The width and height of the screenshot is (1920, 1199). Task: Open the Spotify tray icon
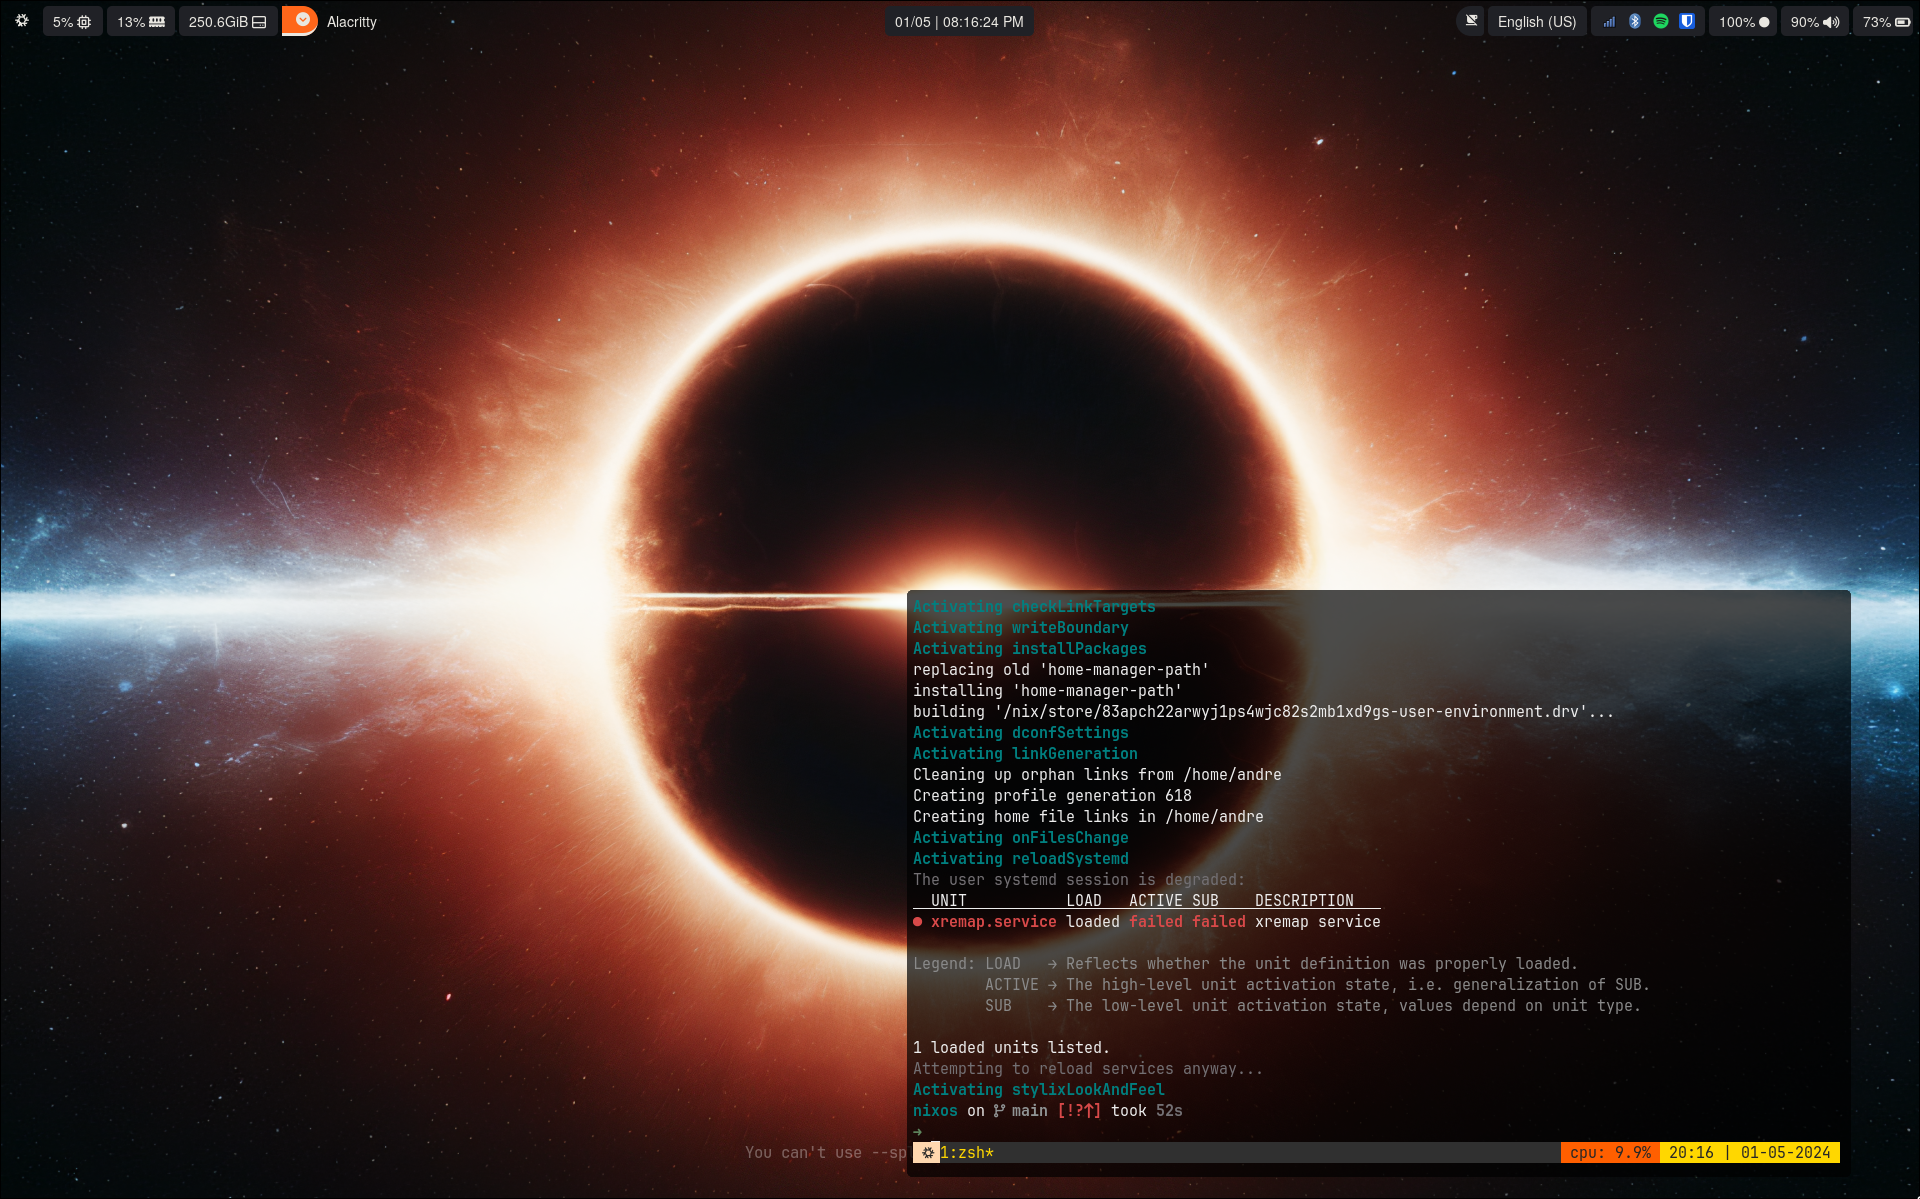tap(1661, 22)
